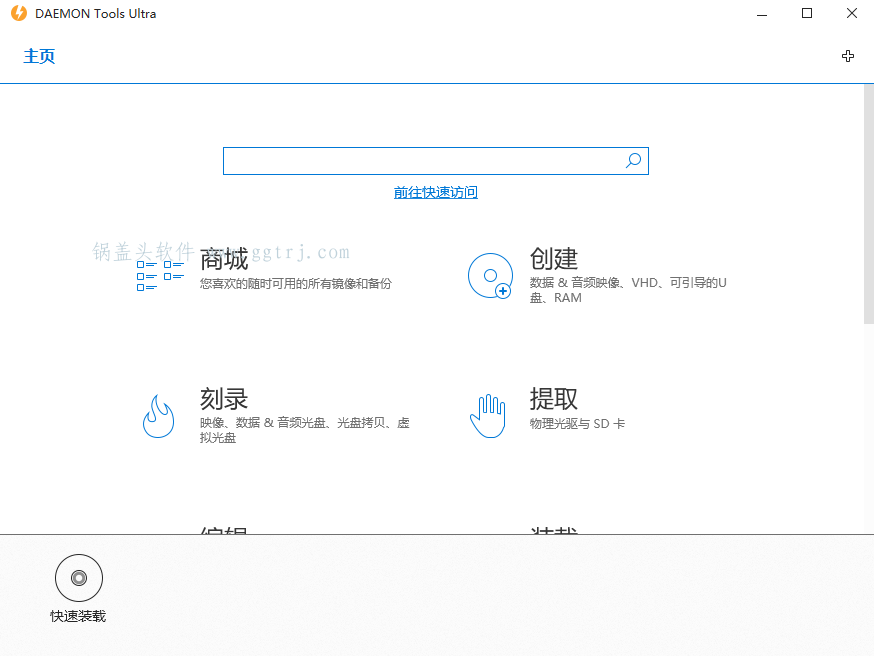Viewport: 874px width, 656px height.
Task: Click the partially visible 装载 heading
Action: point(554,530)
